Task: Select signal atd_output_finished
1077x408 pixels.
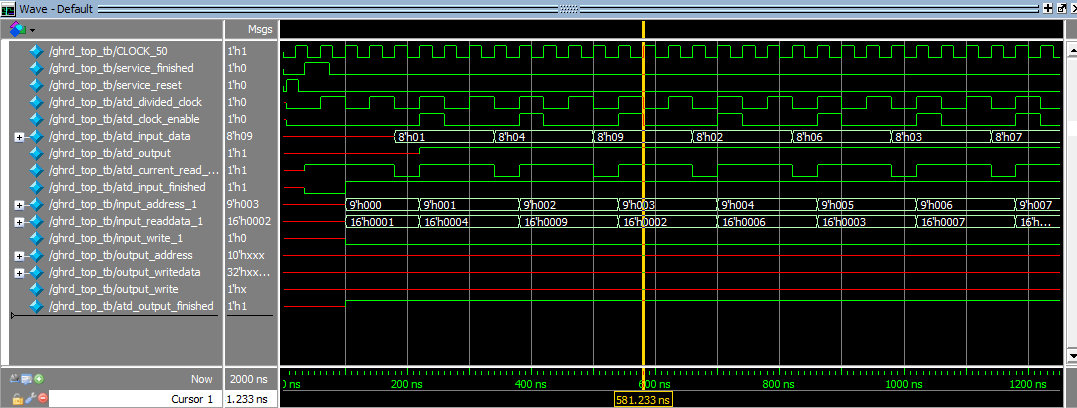Action: point(131,306)
